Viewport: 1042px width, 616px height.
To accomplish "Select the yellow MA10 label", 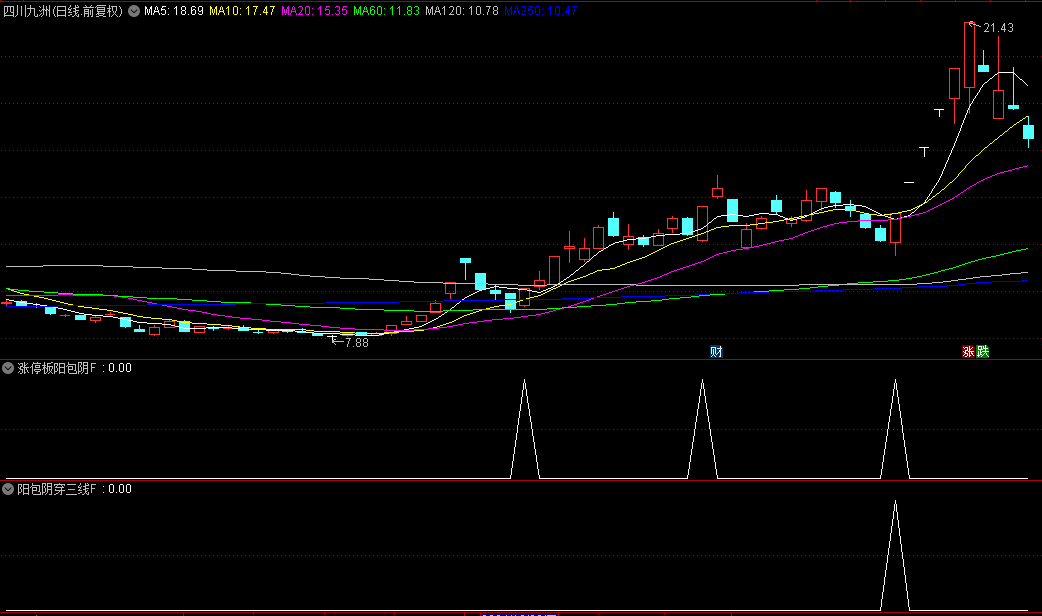I will click(242, 11).
